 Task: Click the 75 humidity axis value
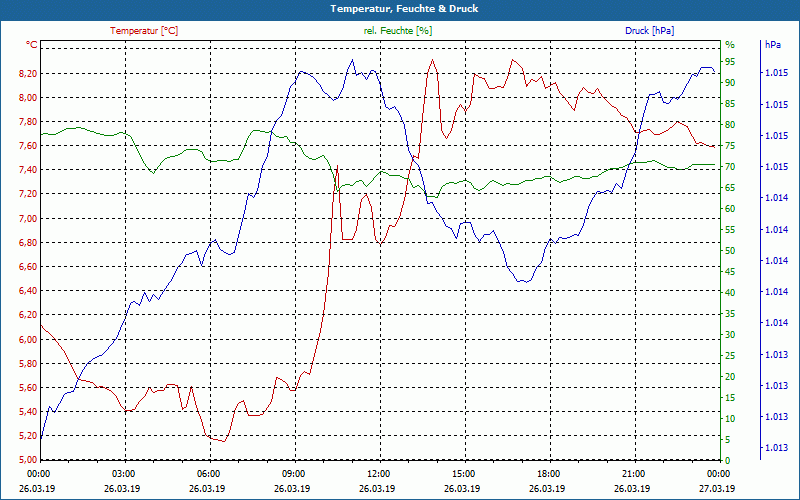coord(730,146)
